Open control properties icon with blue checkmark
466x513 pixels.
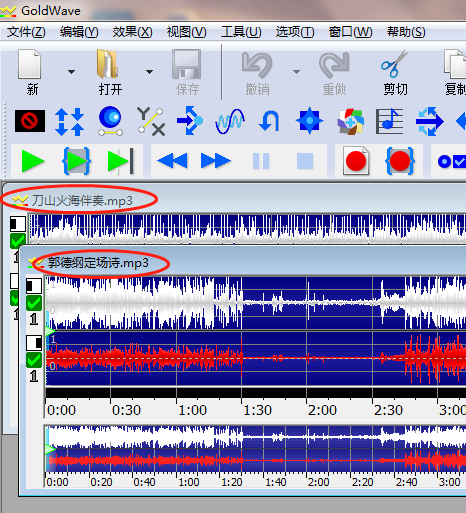coord(451,161)
